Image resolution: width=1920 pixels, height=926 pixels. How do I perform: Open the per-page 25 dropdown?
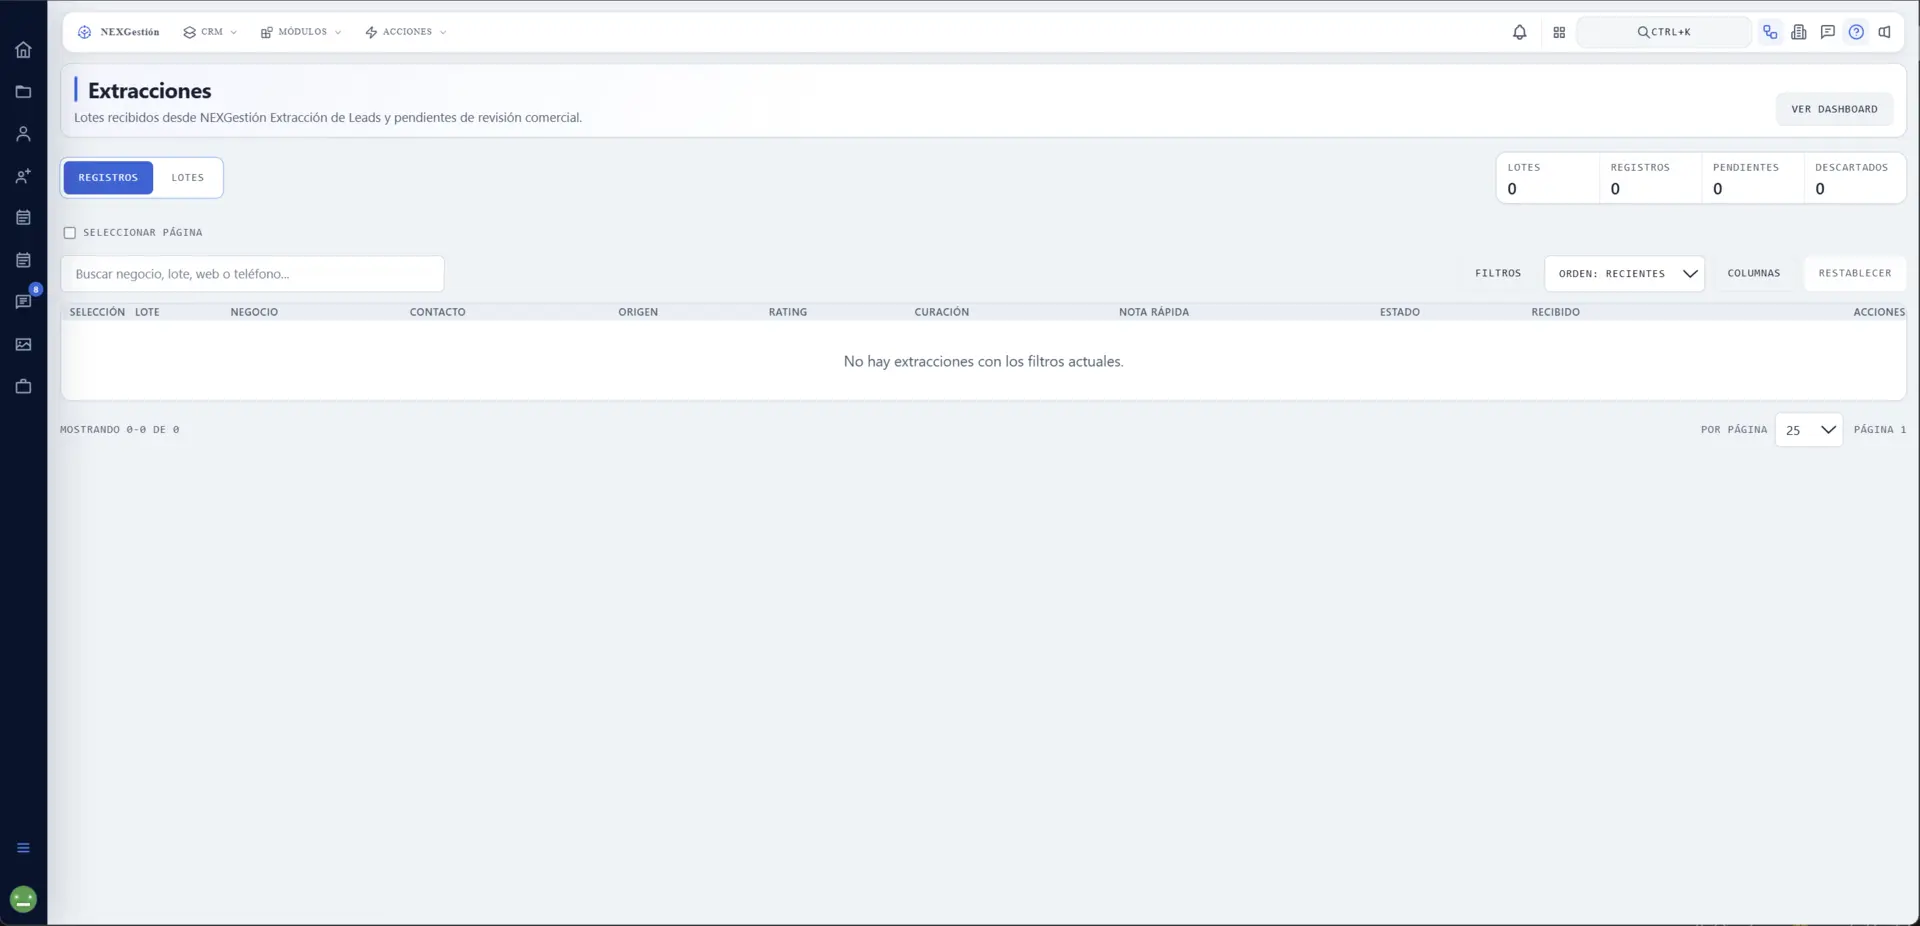1808,430
